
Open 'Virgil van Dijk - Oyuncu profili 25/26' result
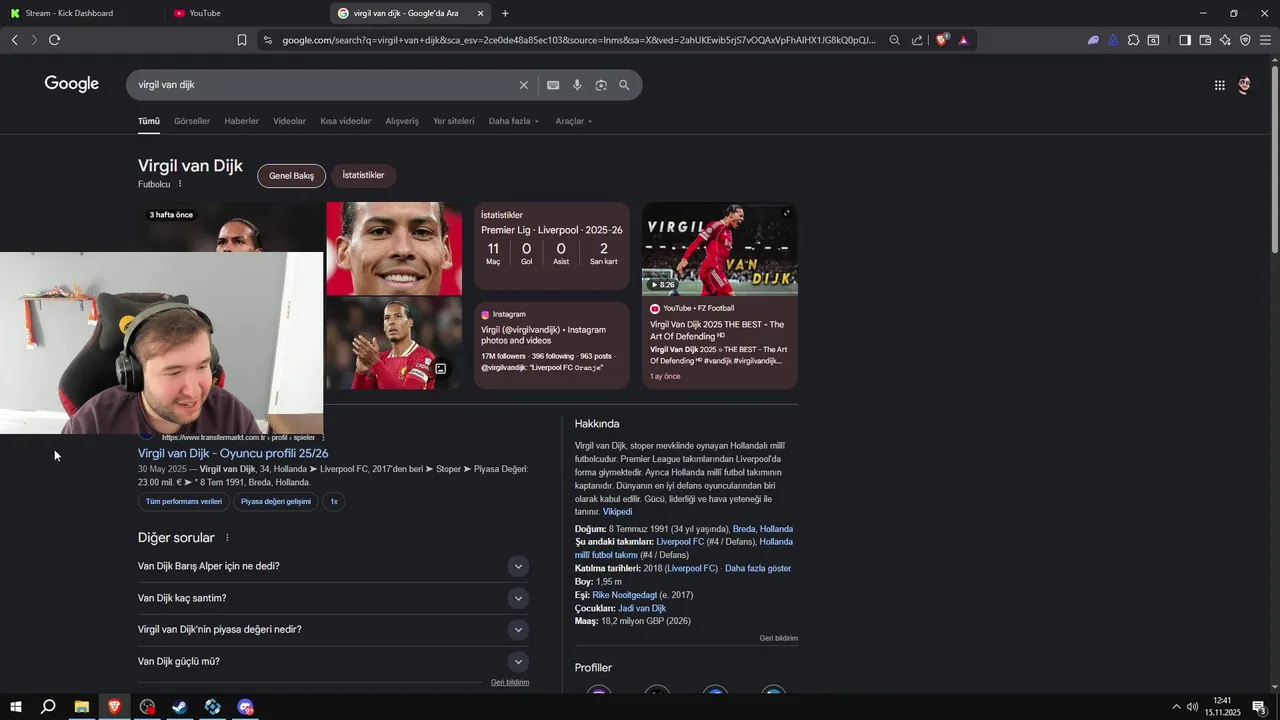[x=233, y=454]
